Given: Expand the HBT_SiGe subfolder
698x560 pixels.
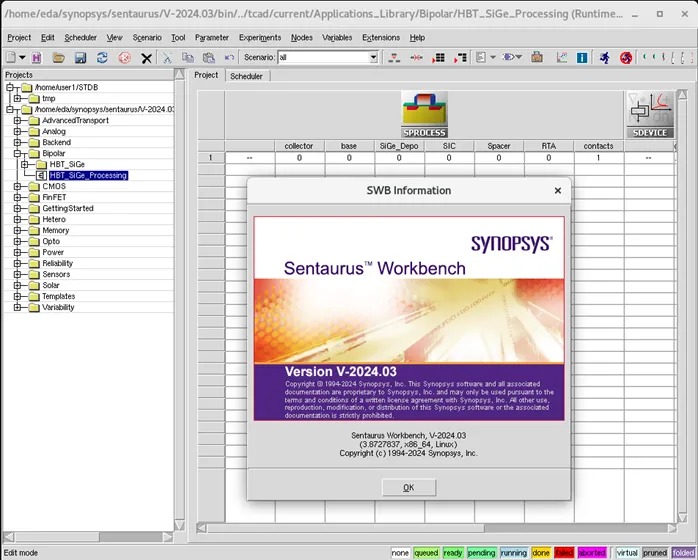Looking at the screenshot, I should [24, 165].
